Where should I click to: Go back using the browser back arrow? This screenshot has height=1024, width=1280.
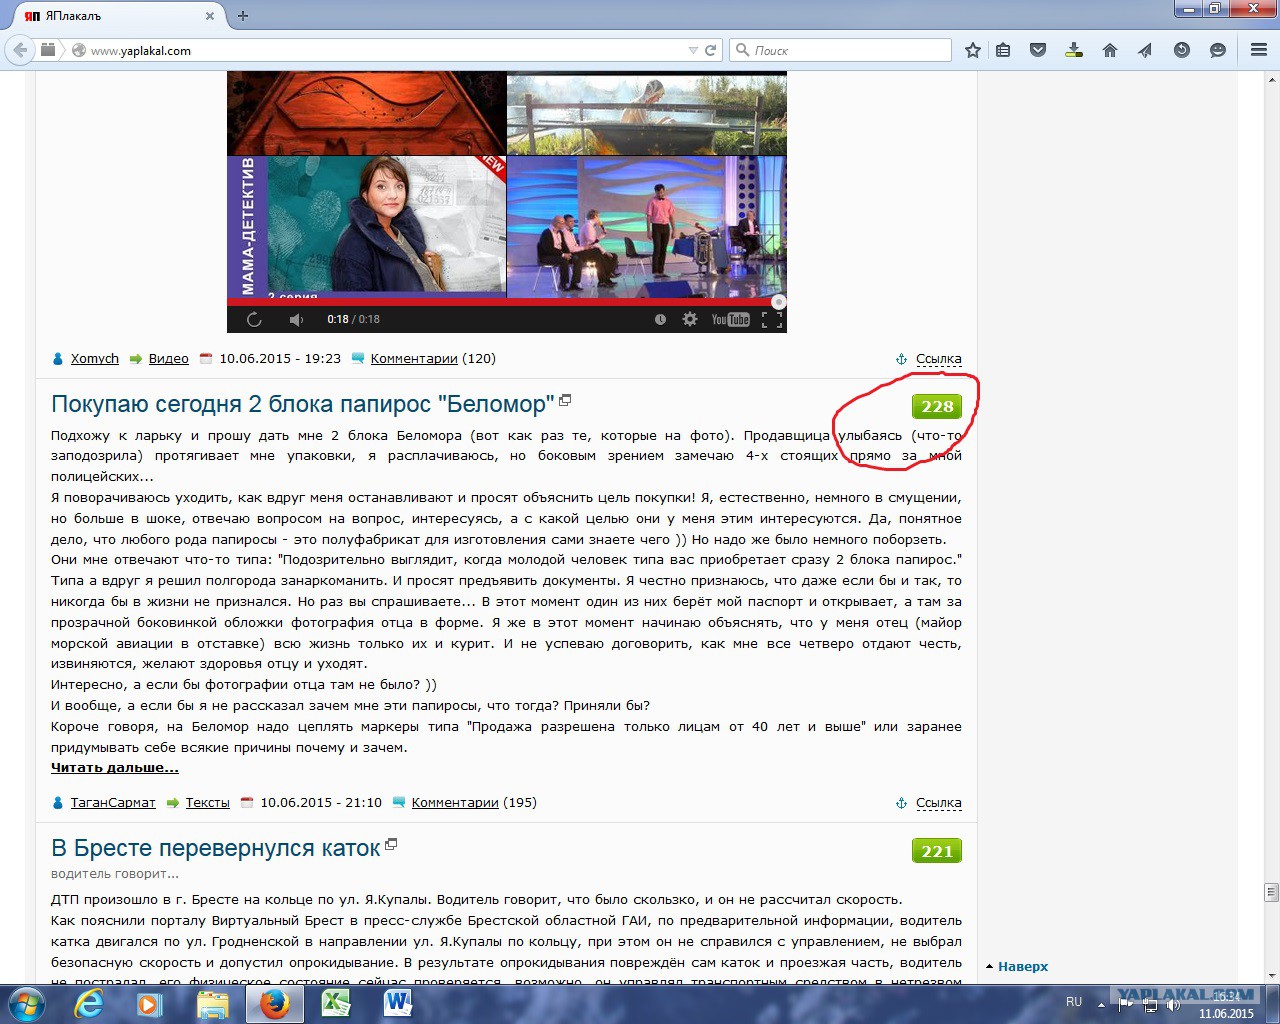tap(20, 50)
